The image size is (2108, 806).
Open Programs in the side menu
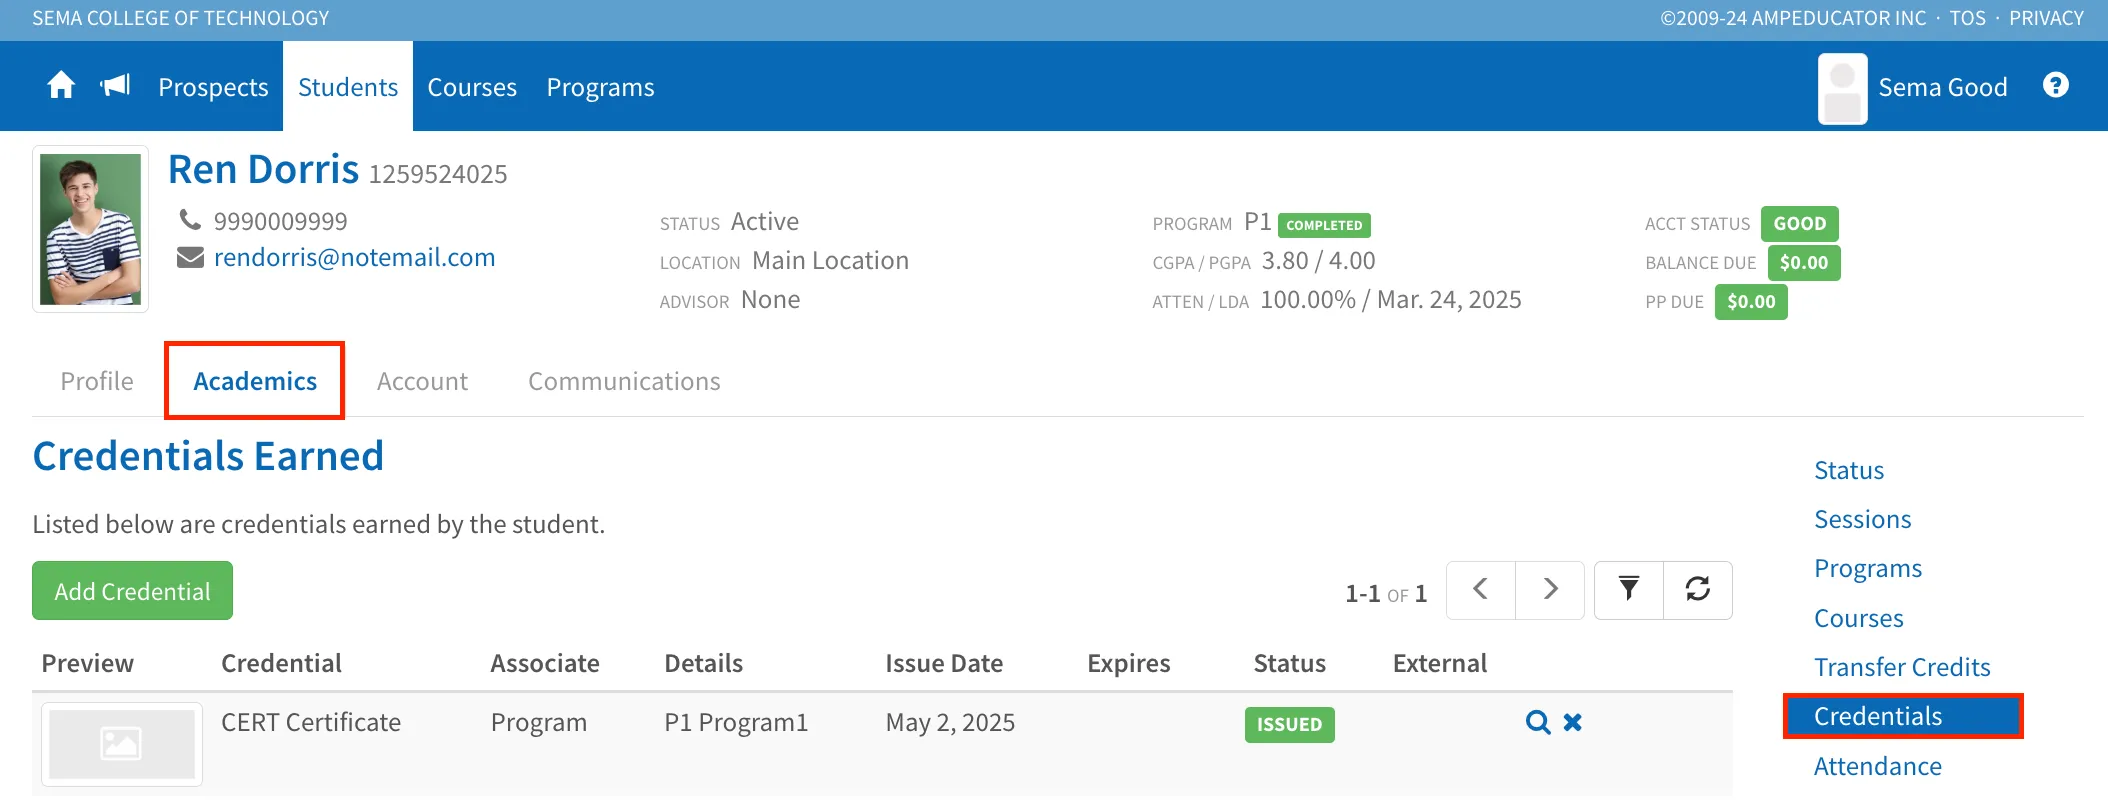click(1868, 568)
